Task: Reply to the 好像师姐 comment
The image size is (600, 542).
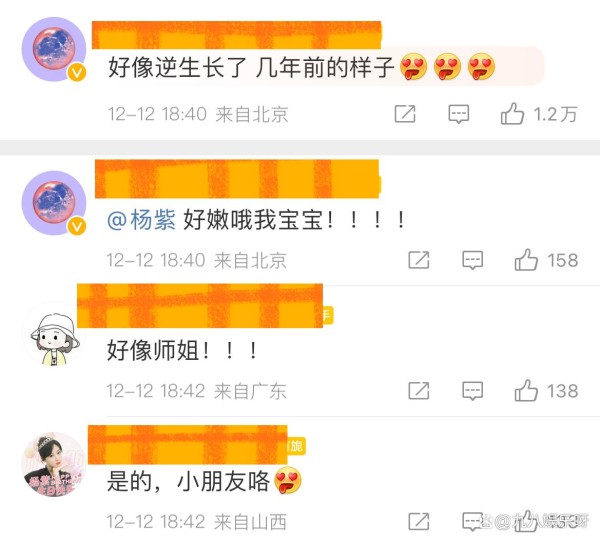Action: tap(473, 391)
